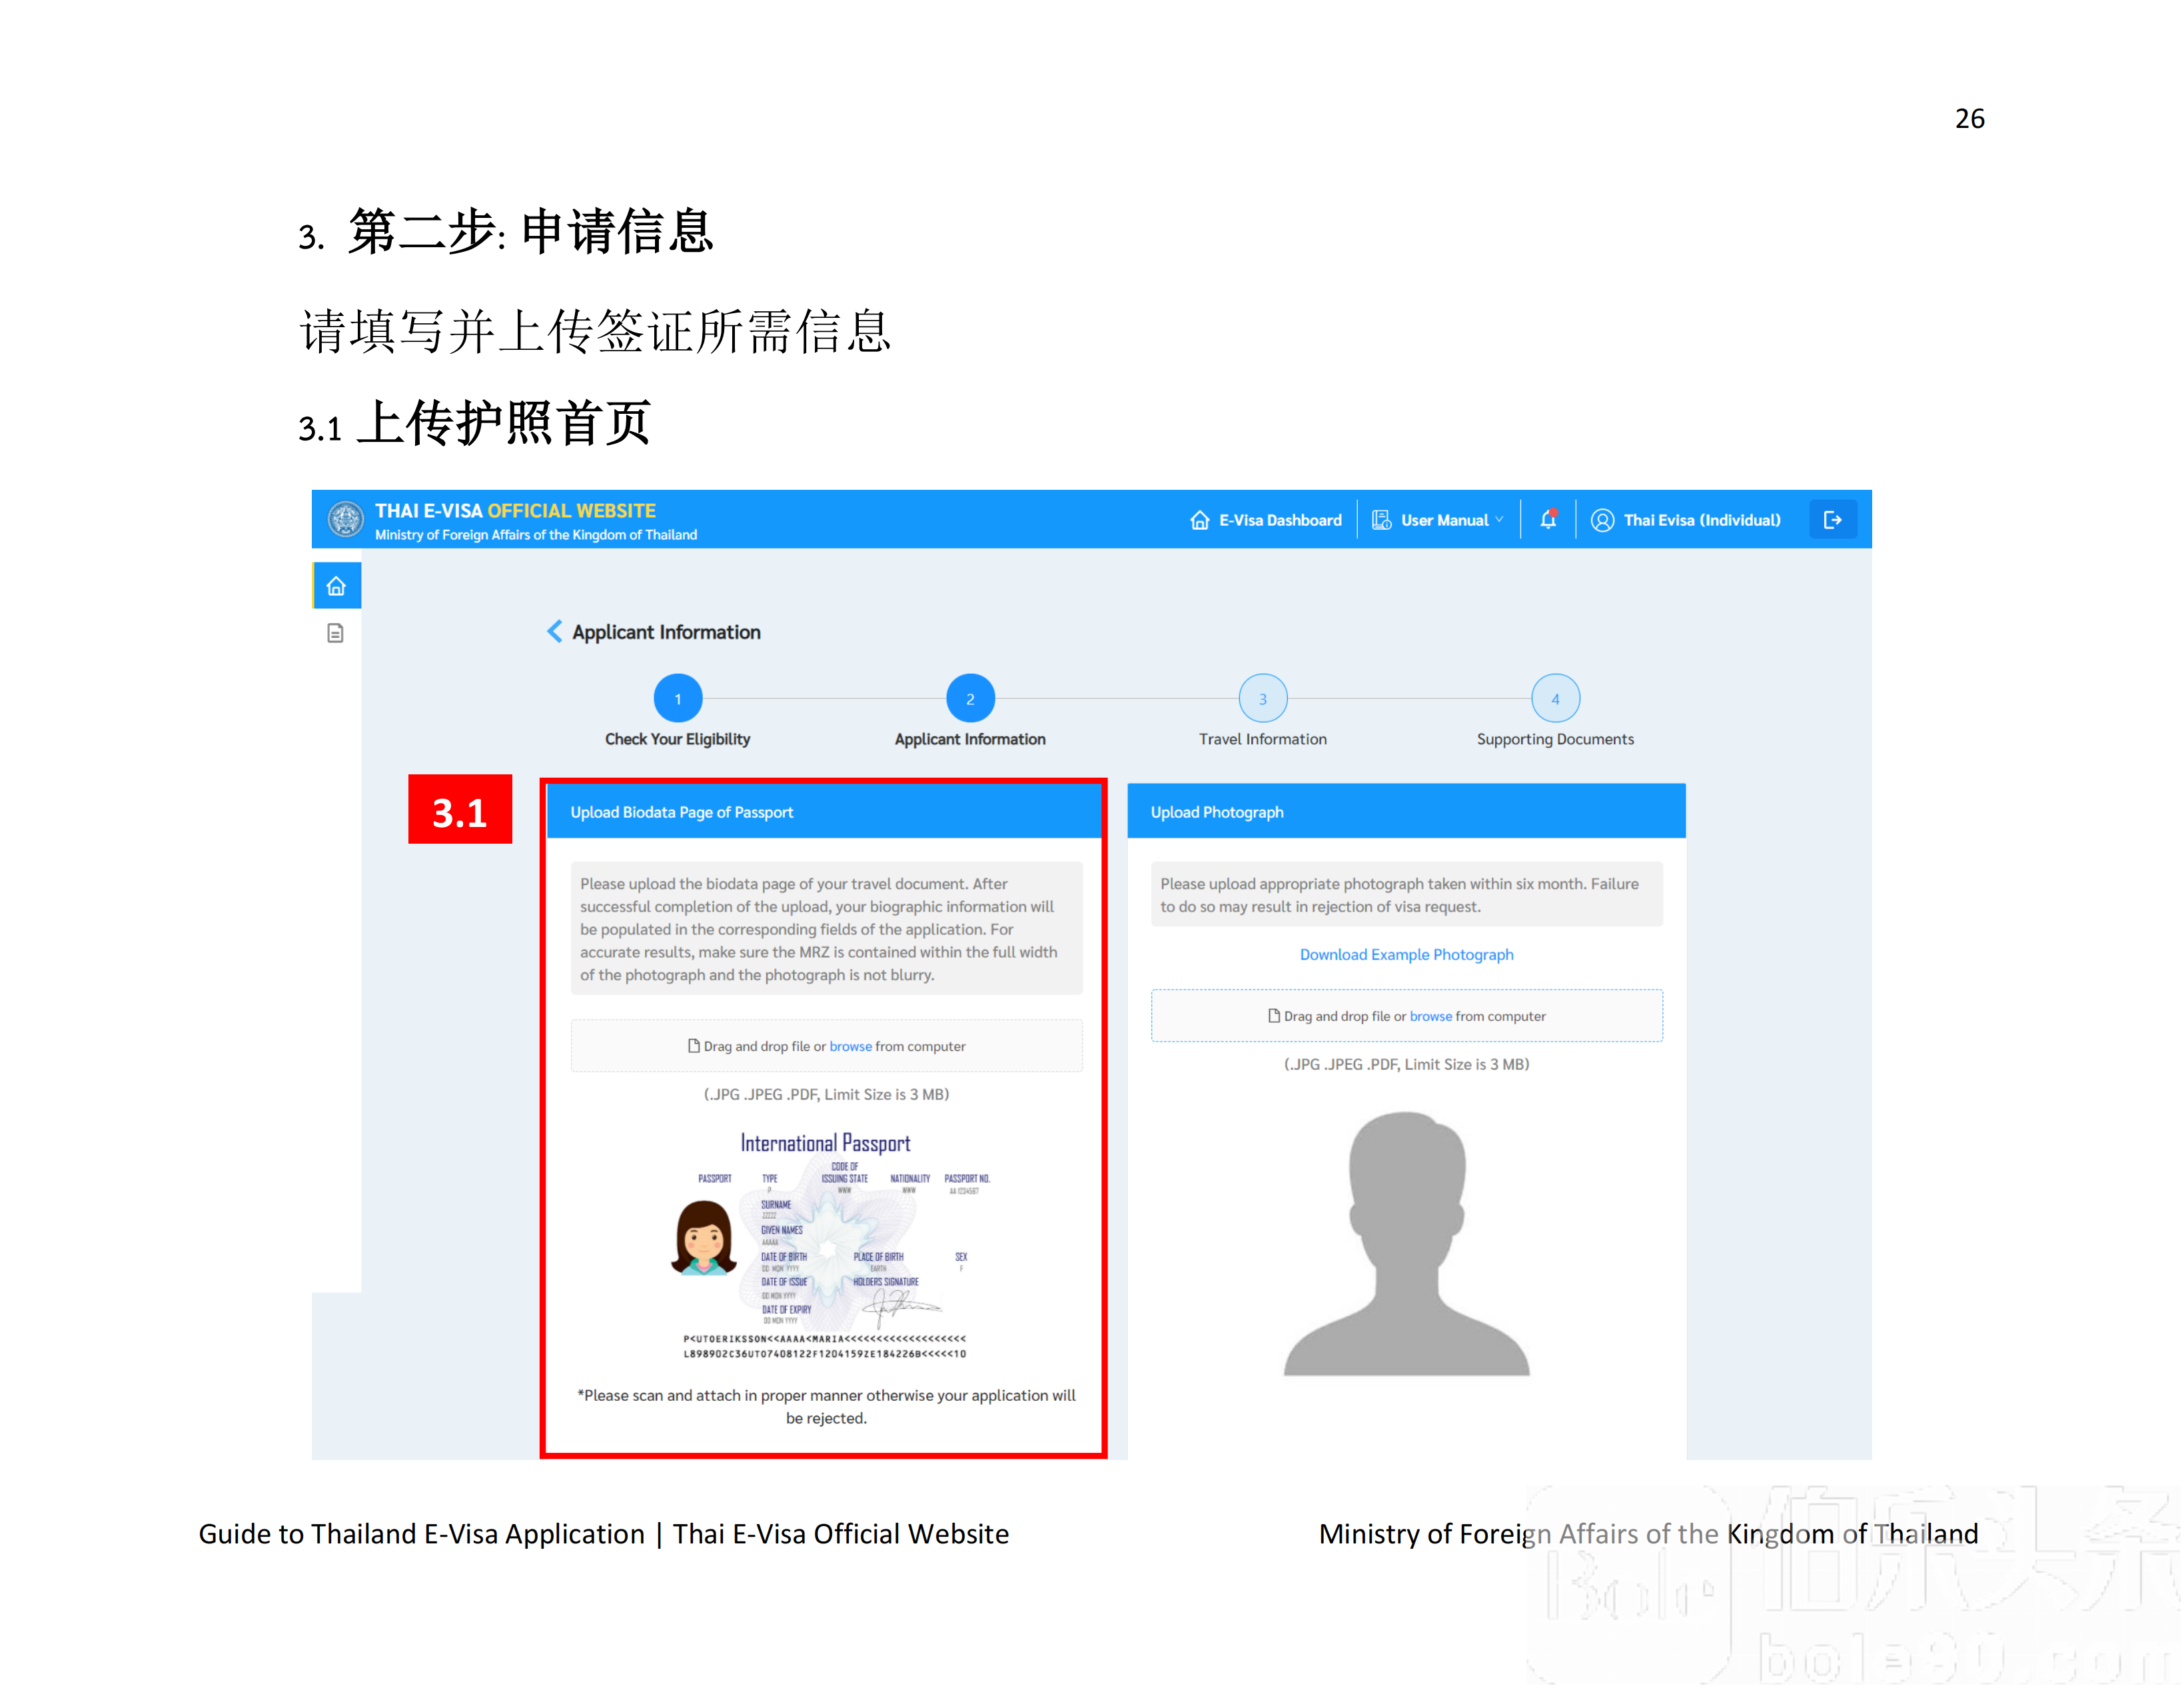Click browse link under Upload Biodata Page
The height and width of the screenshot is (1688, 2184).
pos(850,1046)
